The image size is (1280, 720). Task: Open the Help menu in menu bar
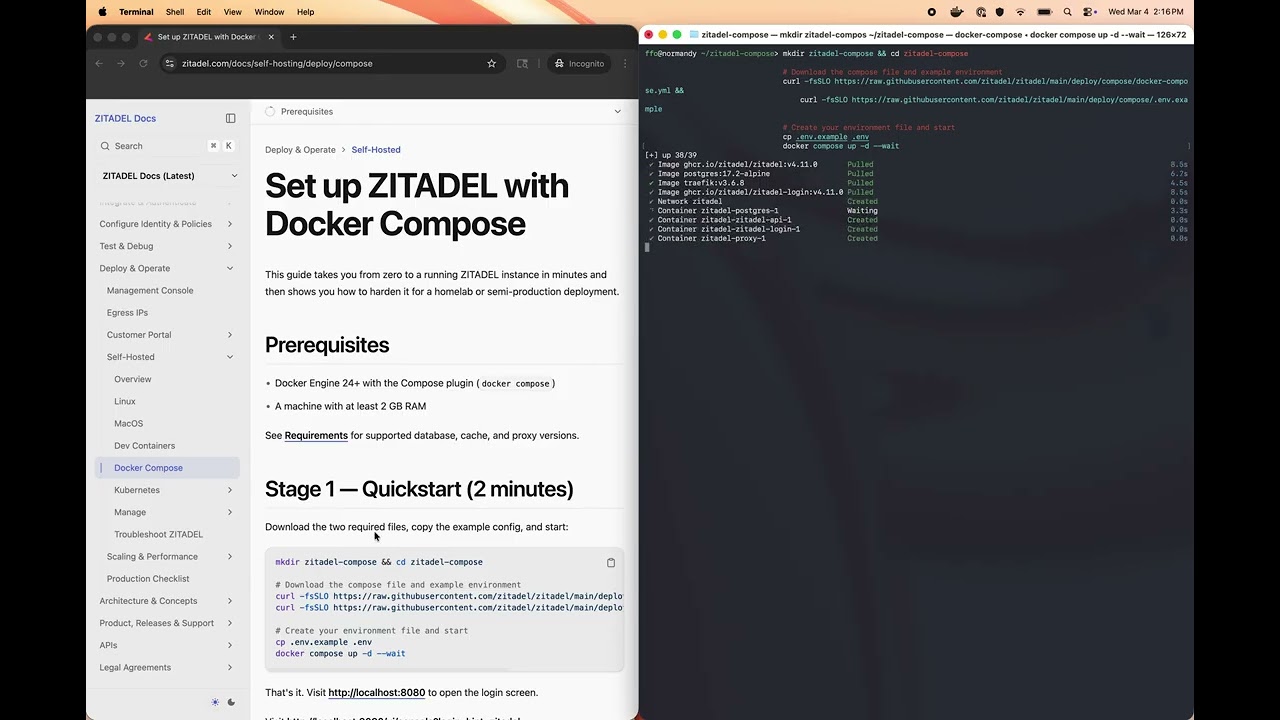pyautogui.click(x=306, y=12)
